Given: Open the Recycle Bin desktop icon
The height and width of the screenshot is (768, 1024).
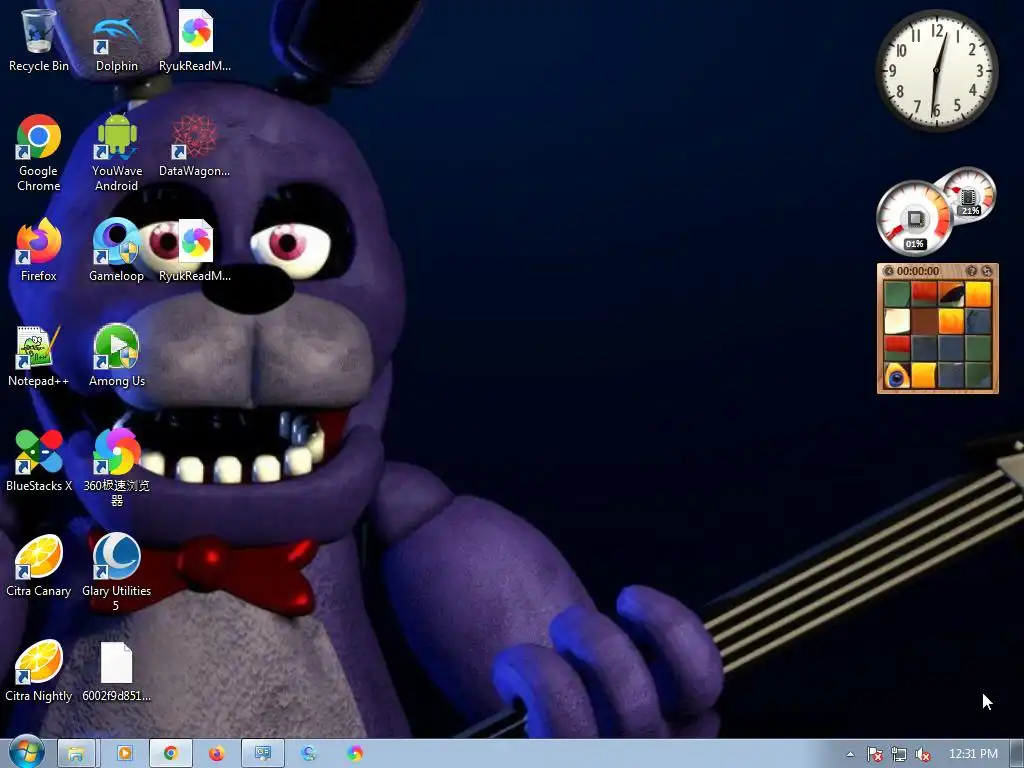Looking at the screenshot, I should pyautogui.click(x=39, y=40).
